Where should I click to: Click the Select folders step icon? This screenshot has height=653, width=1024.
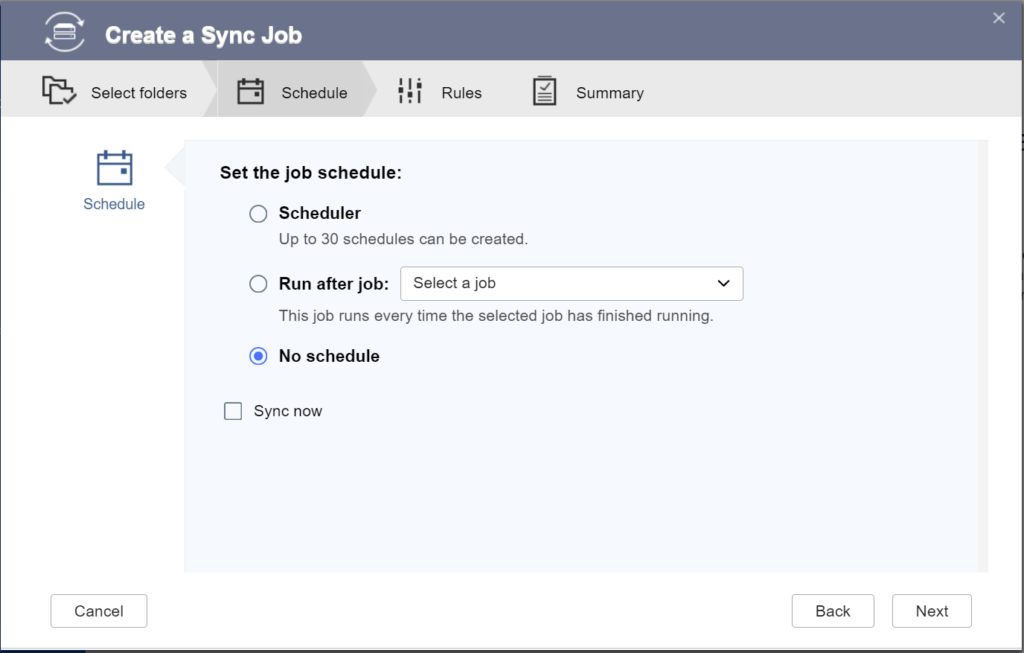[x=59, y=92]
